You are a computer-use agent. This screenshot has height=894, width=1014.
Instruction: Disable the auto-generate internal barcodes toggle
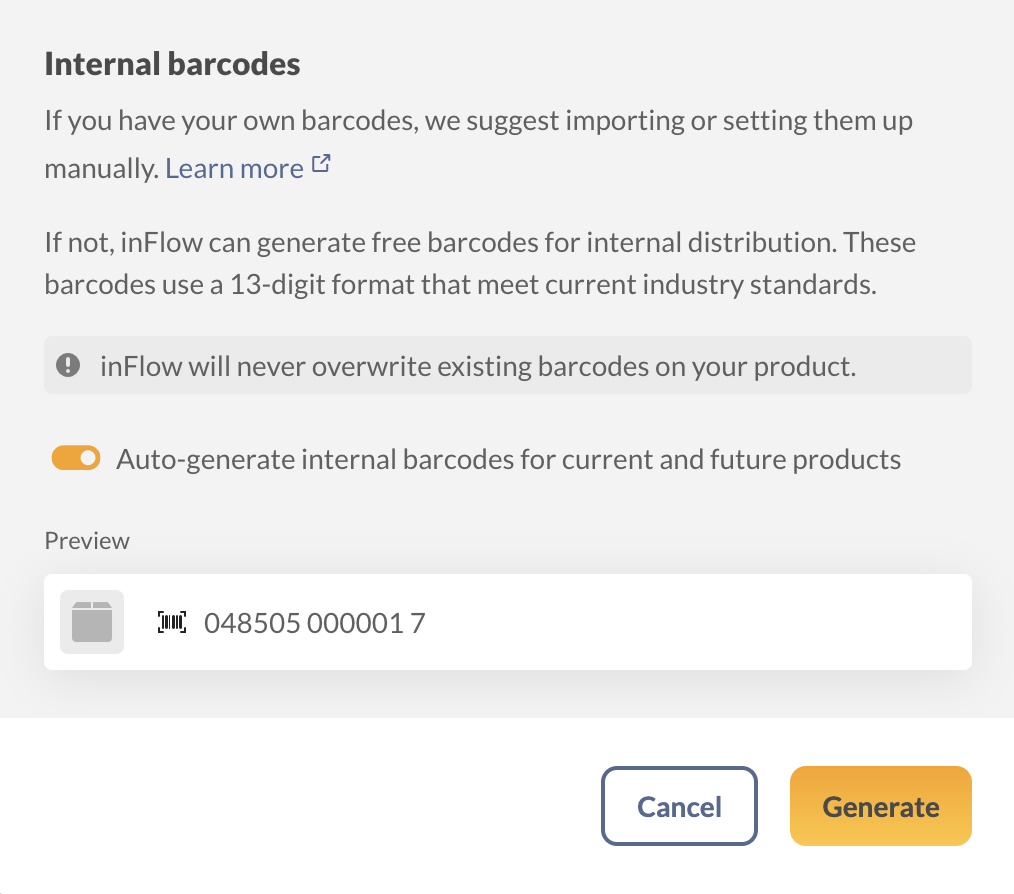pyautogui.click(x=77, y=458)
